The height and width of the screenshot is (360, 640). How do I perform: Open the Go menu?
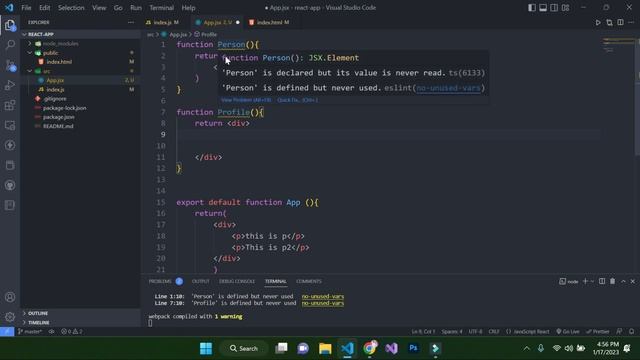point(118,7)
